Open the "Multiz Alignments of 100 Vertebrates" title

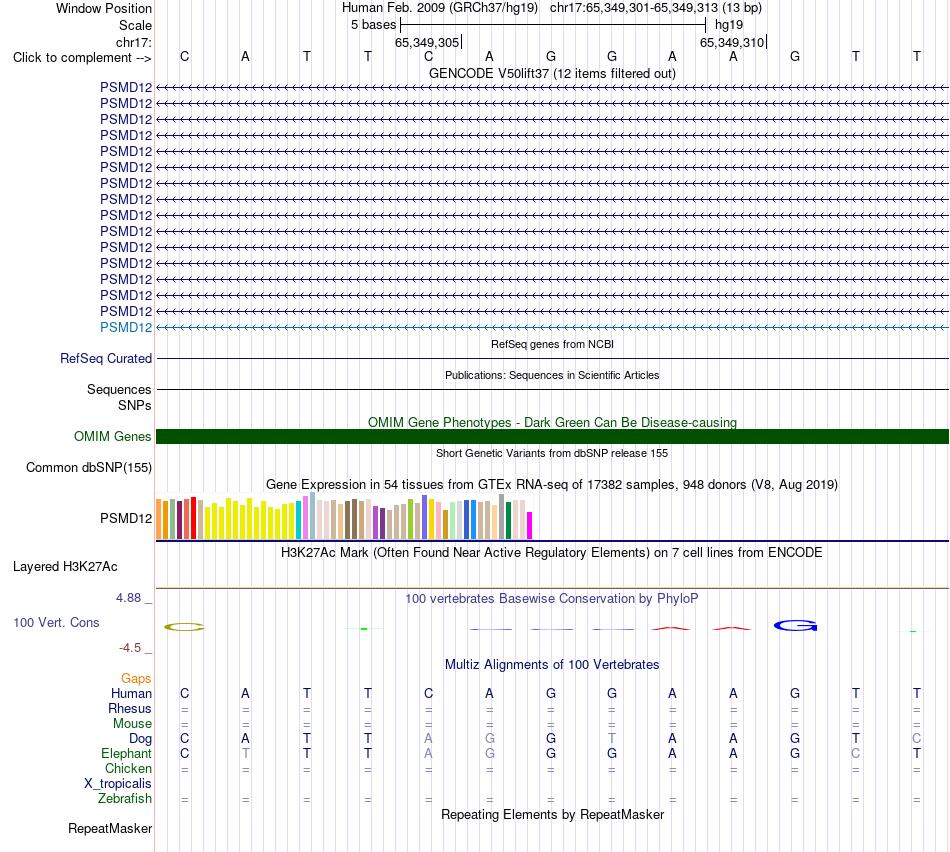tap(552, 665)
